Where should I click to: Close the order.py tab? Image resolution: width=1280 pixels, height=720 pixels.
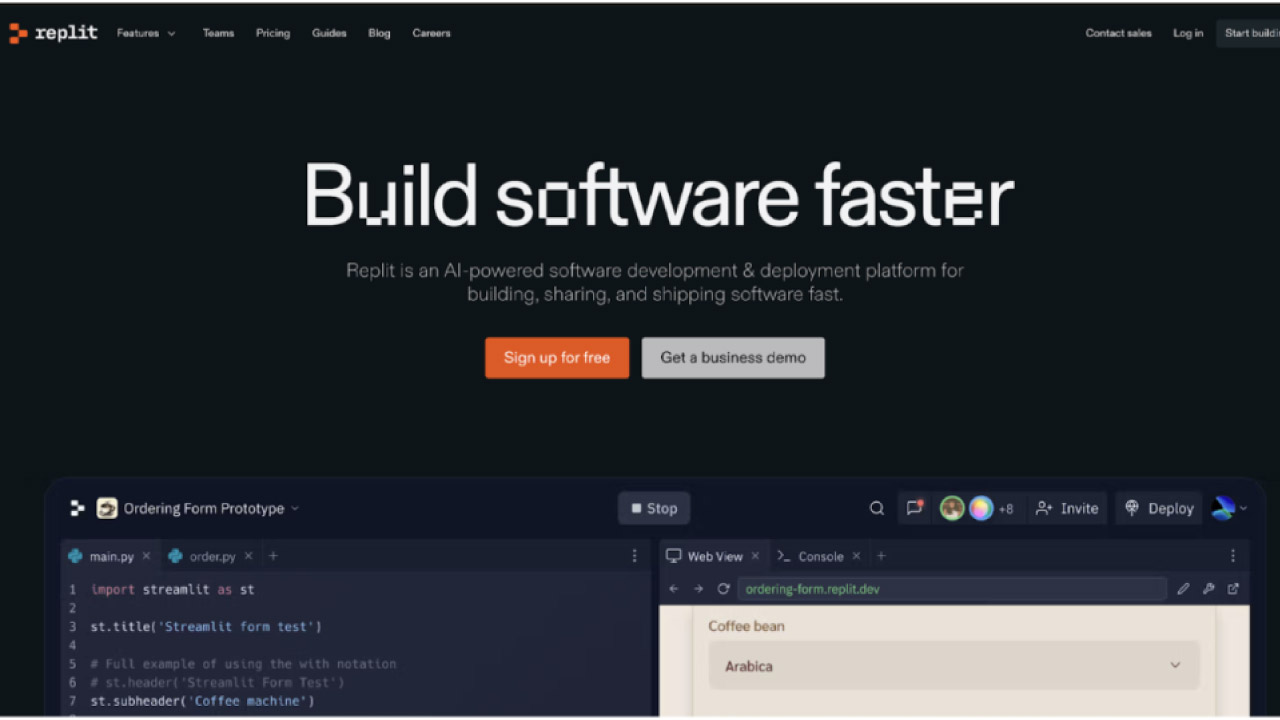[248, 556]
